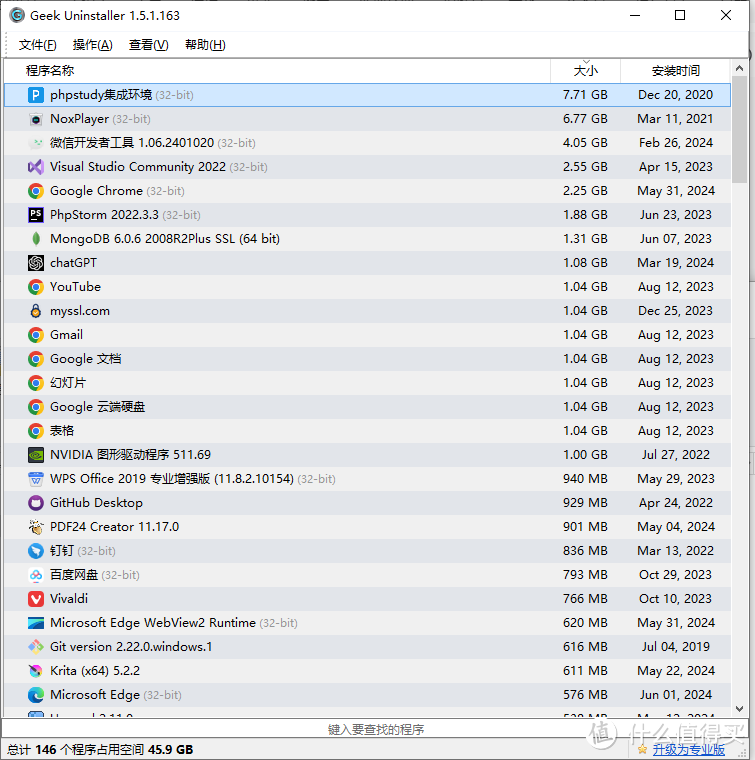Screen dimensions: 755x760
Task: Open the 查看(V) menu
Action: (x=148, y=45)
